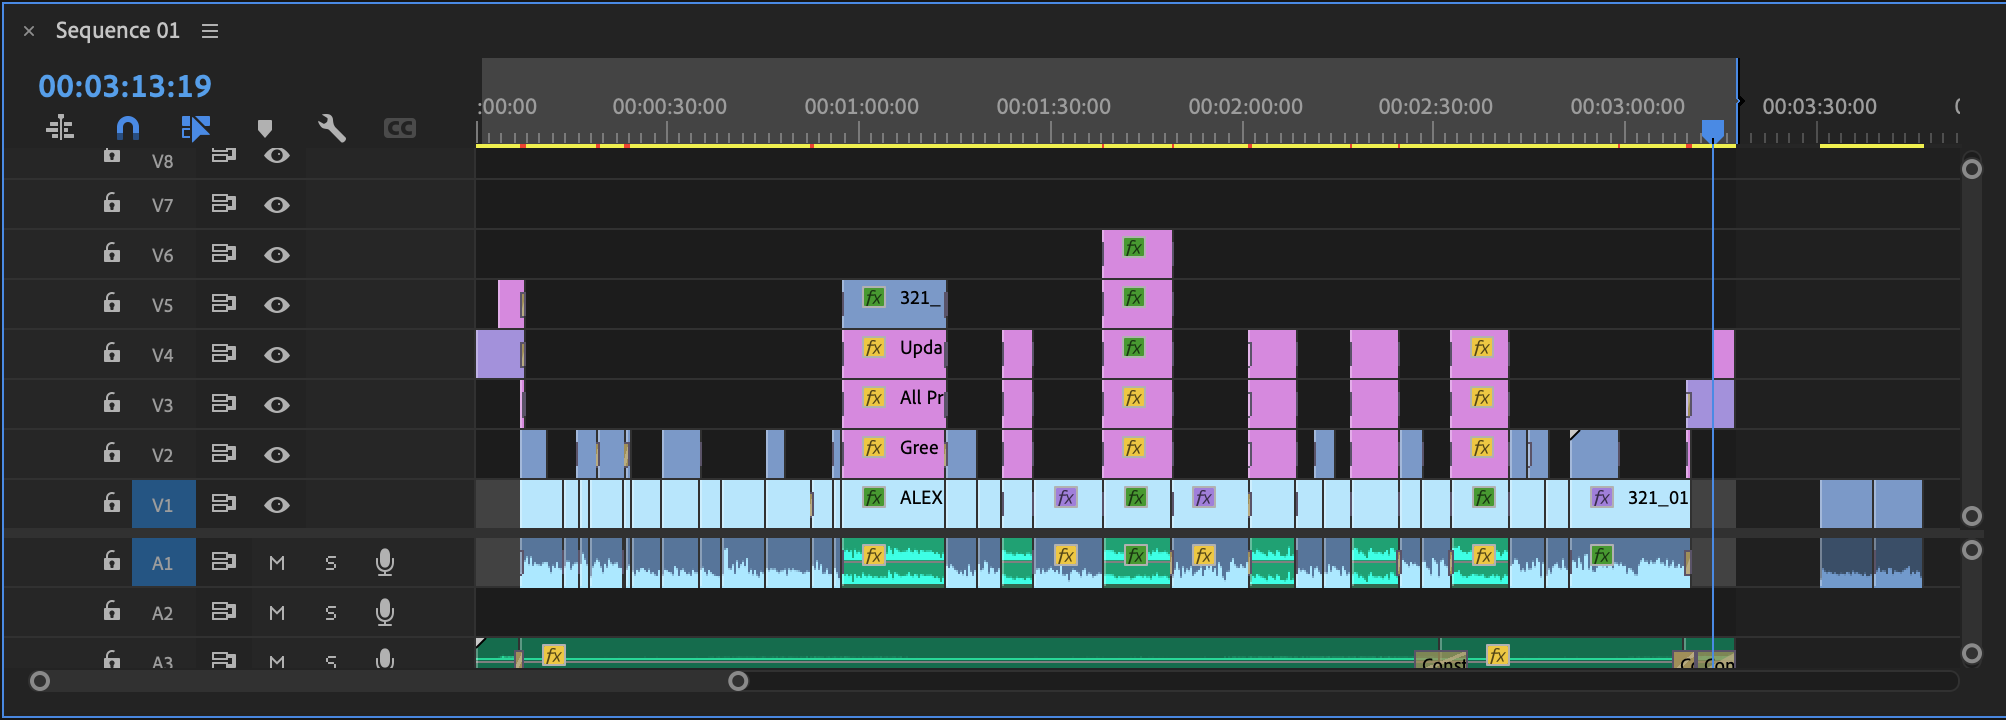The image size is (2006, 720).
Task: Toggle Snap in Timeline magnet icon
Action: coord(128,128)
